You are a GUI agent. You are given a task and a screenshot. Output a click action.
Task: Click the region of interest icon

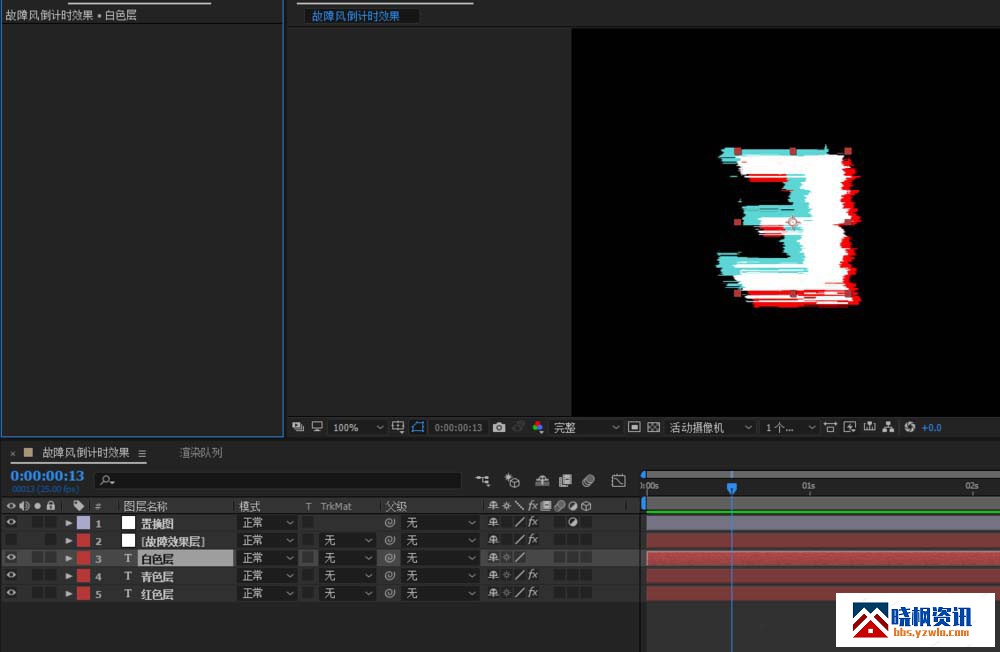click(x=634, y=427)
